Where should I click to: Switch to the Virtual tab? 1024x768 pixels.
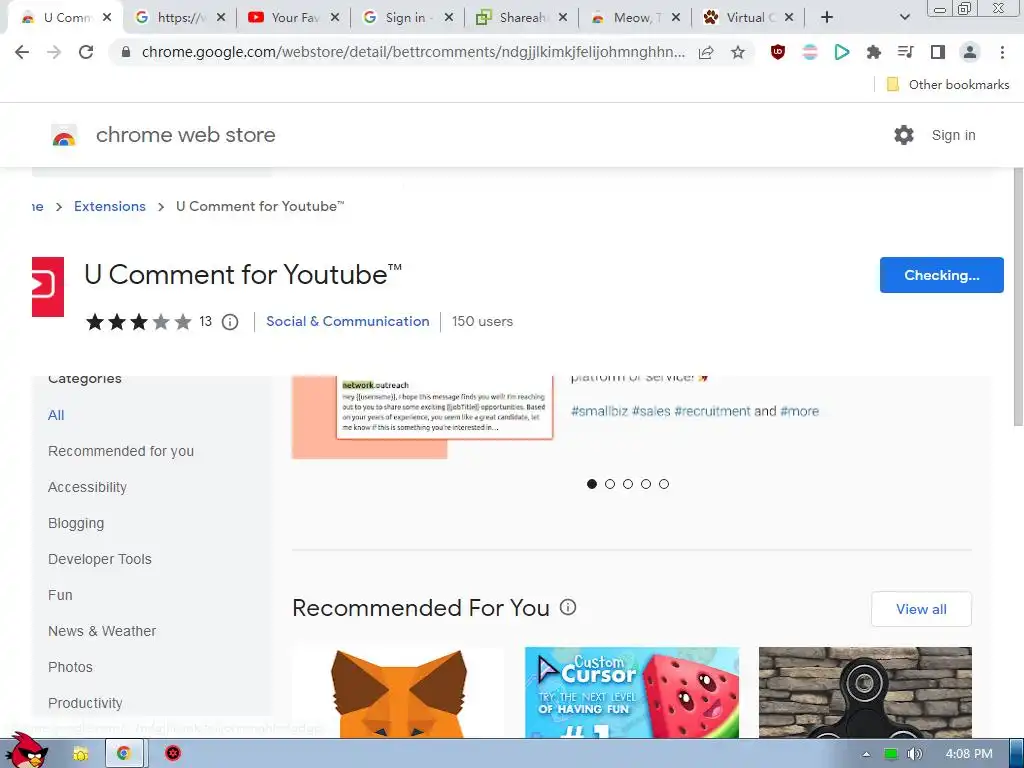point(748,18)
